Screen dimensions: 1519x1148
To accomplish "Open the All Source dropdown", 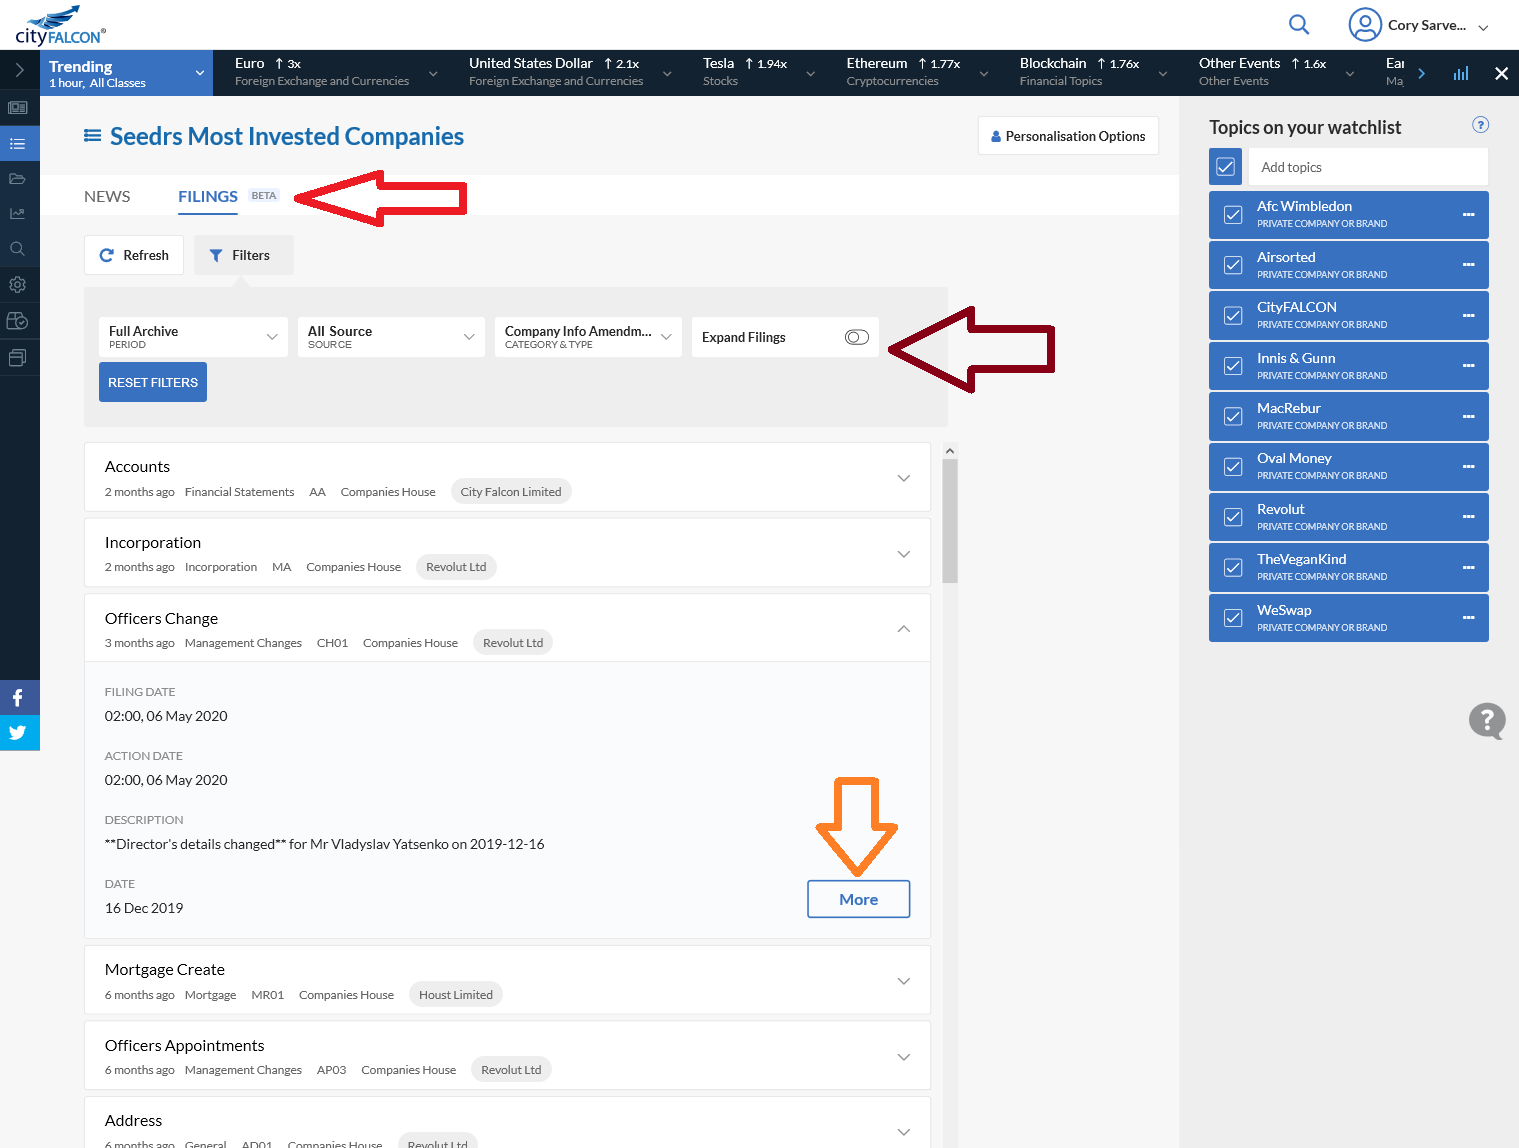I will click(x=391, y=337).
